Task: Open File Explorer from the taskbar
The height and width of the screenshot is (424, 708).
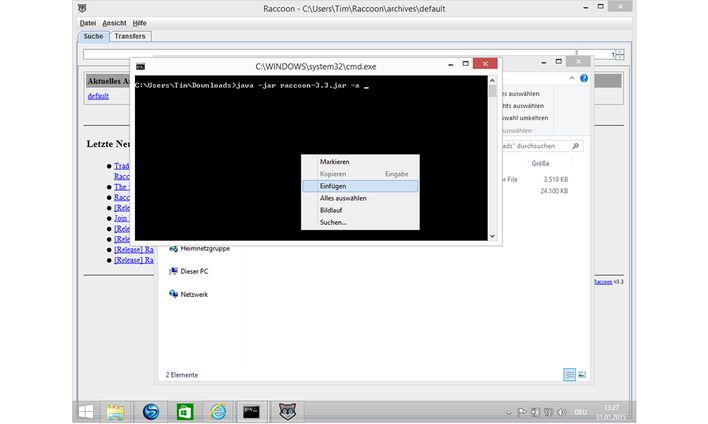Action: [x=115, y=412]
